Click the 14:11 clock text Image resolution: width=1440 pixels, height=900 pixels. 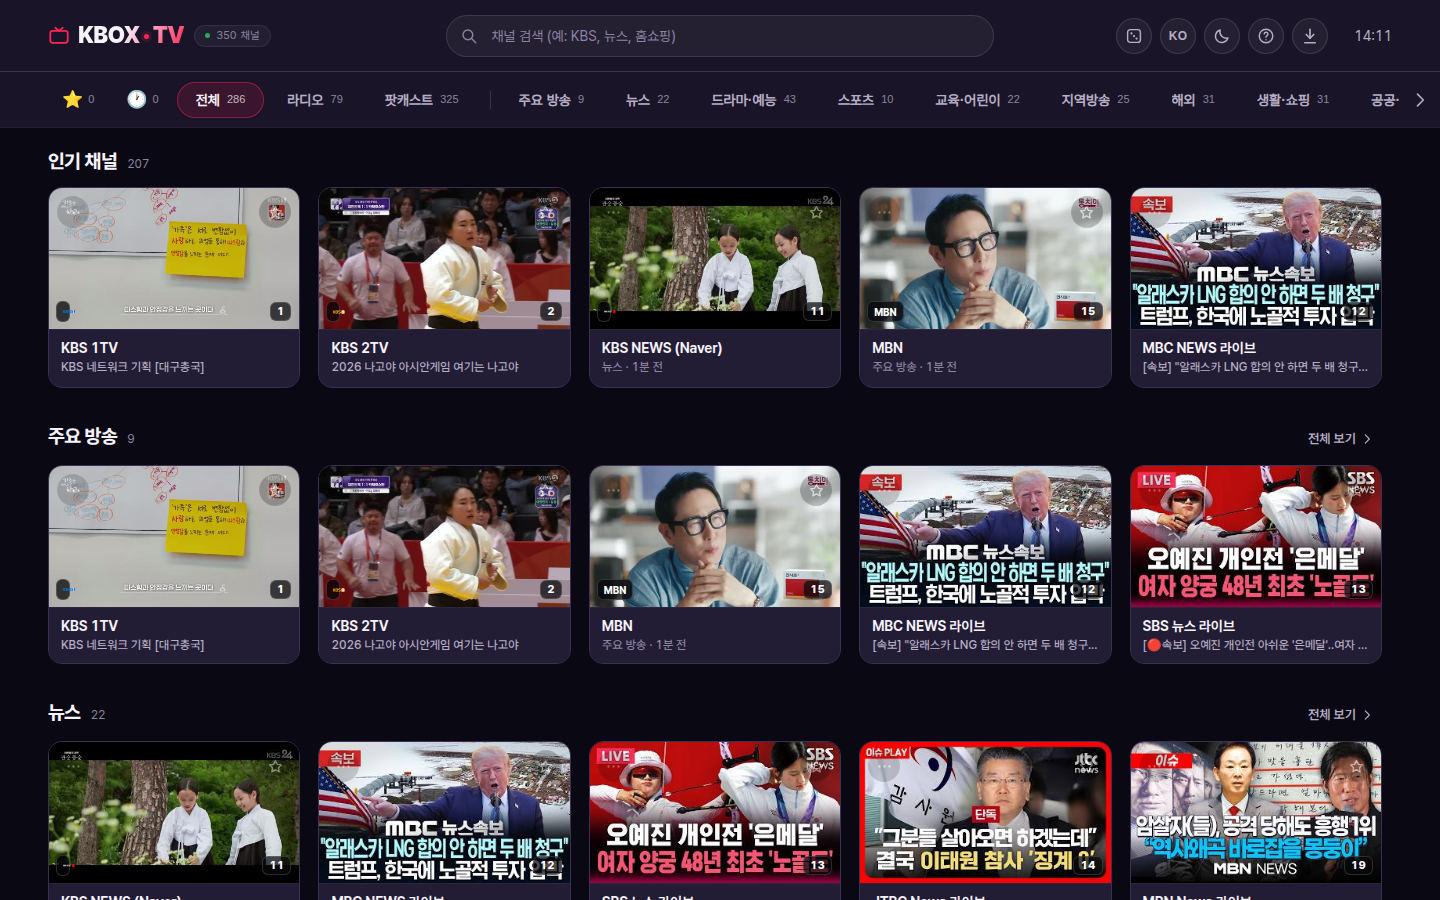1373,36
